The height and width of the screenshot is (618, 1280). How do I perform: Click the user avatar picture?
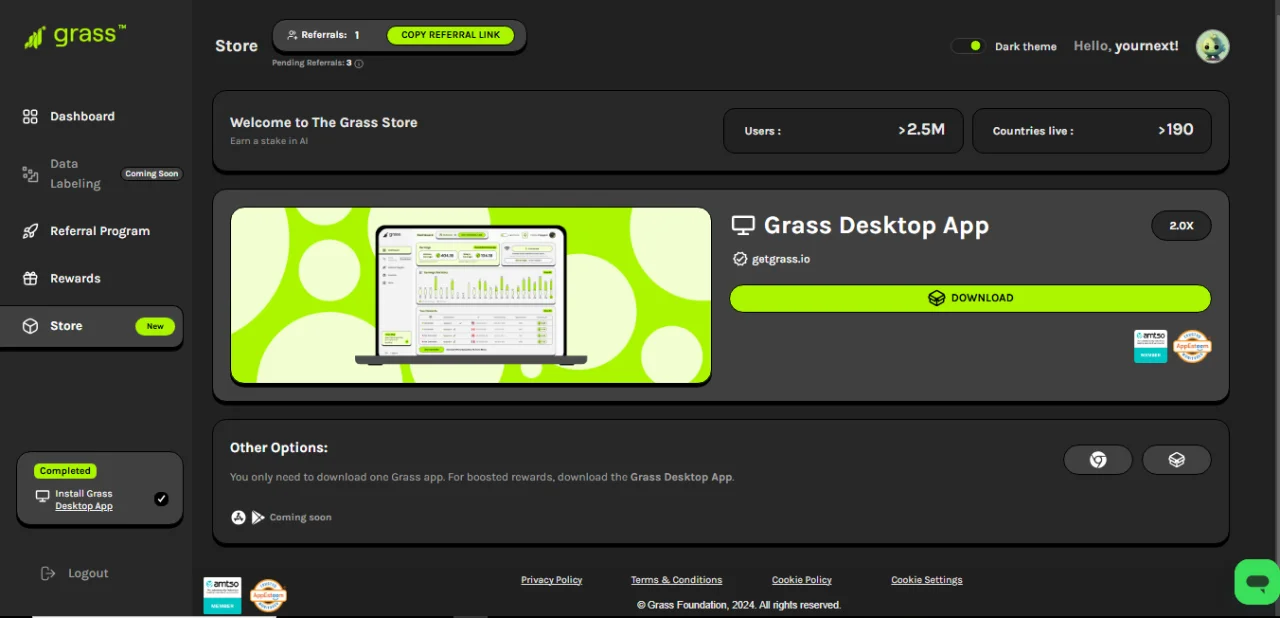[1212, 46]
